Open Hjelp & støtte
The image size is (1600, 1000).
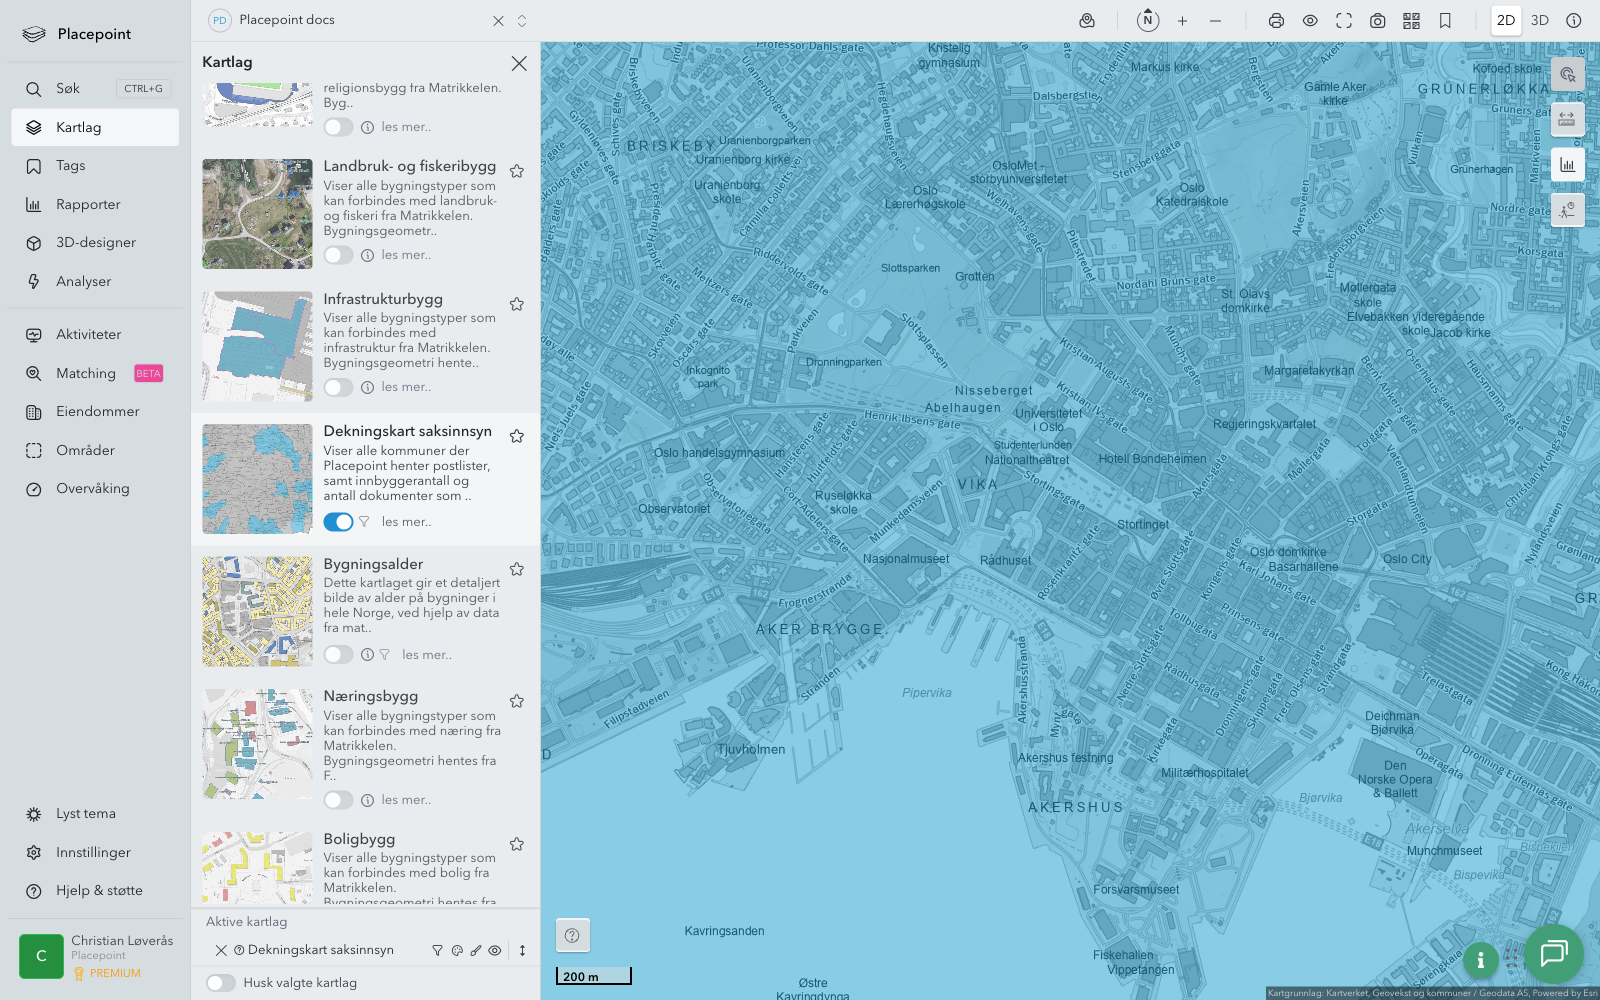click(99, 891)
